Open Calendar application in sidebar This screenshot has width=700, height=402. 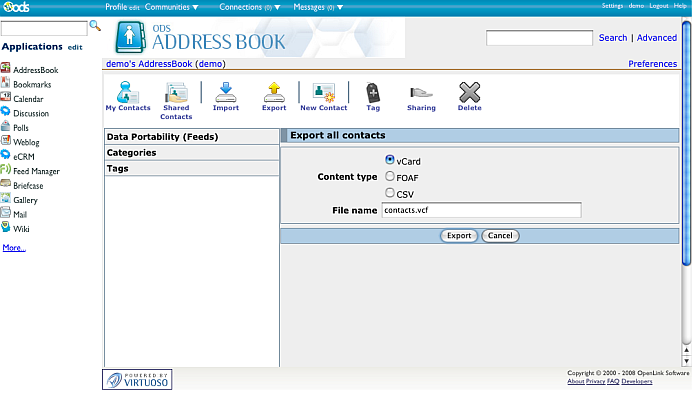(x=28, y=99)
